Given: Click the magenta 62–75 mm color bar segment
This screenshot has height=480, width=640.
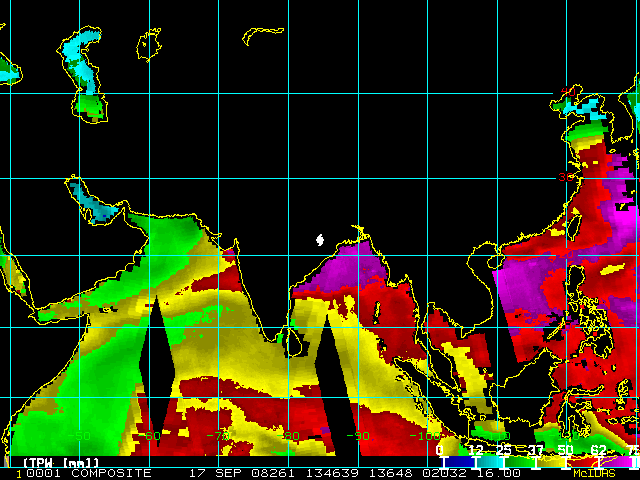Looking at the screenshot, I should click(616, 461).
